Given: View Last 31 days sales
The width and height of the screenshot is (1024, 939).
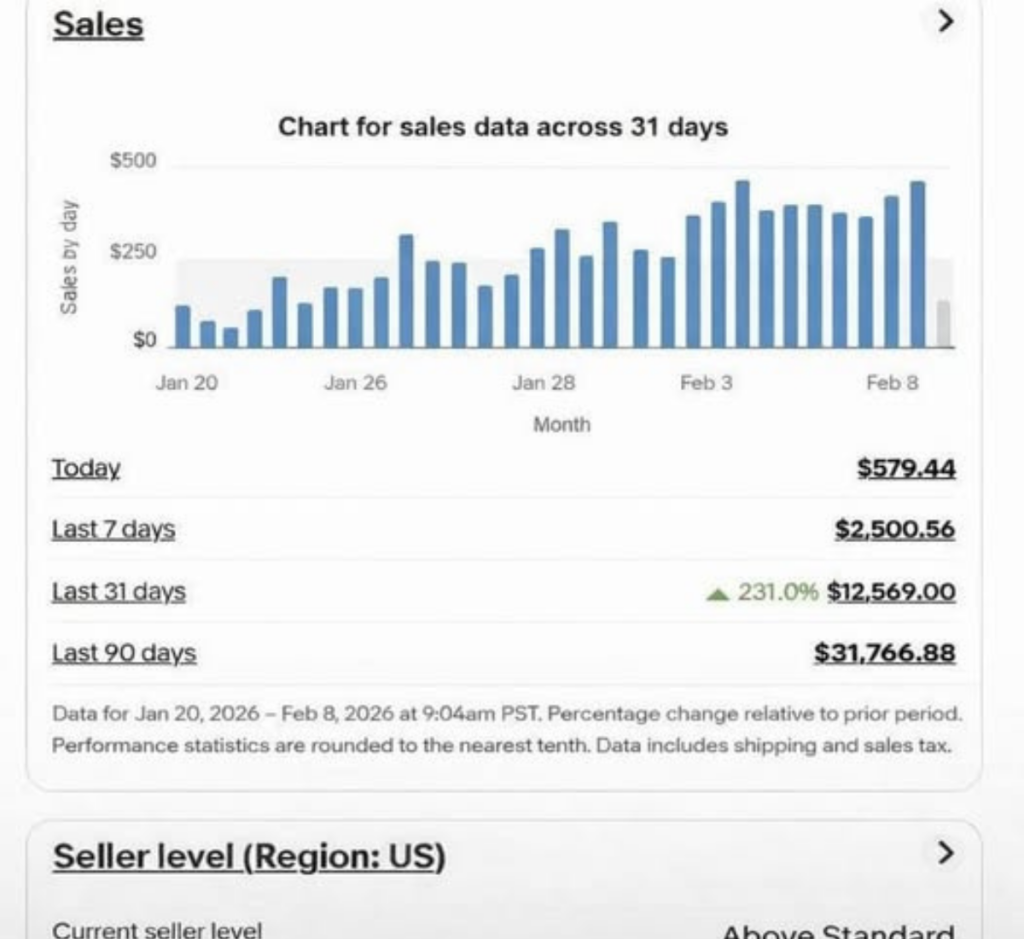Looking at the screenshot, I should point(119,591).
